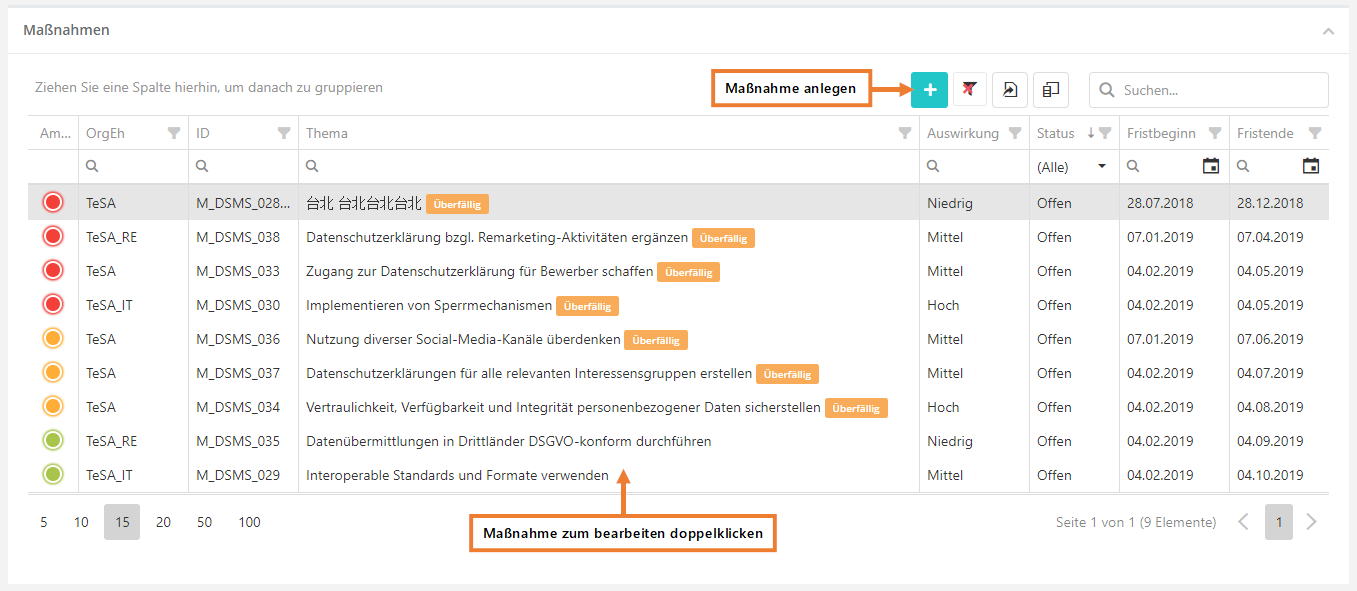Set page size to 20
The width and height of the screenshot is (1357, 591).
163,522
